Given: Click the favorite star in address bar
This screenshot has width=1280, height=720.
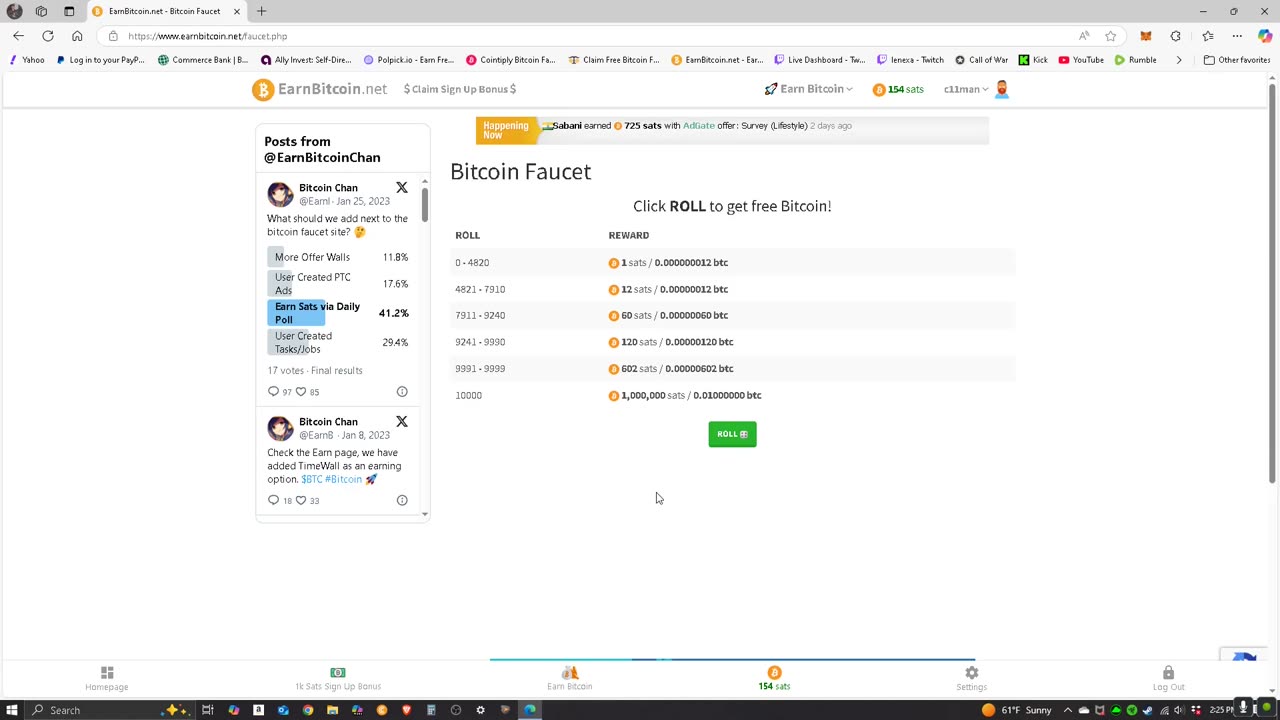Looking at the screenshot, I should (x=1110, y=36).
